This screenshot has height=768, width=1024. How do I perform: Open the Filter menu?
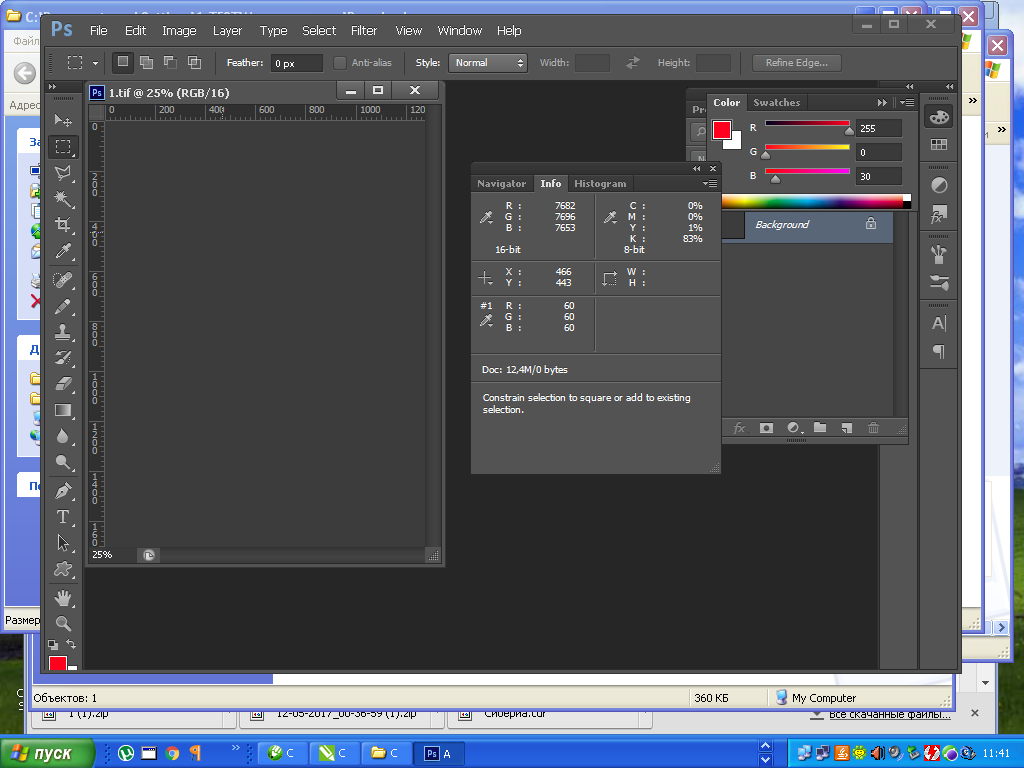(x=364, y=31)
